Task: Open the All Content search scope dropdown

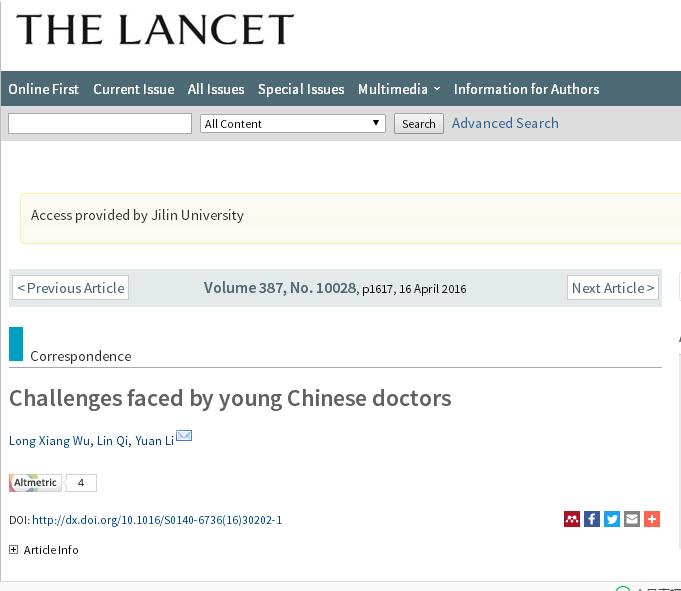Action: (x=293, y=124)
